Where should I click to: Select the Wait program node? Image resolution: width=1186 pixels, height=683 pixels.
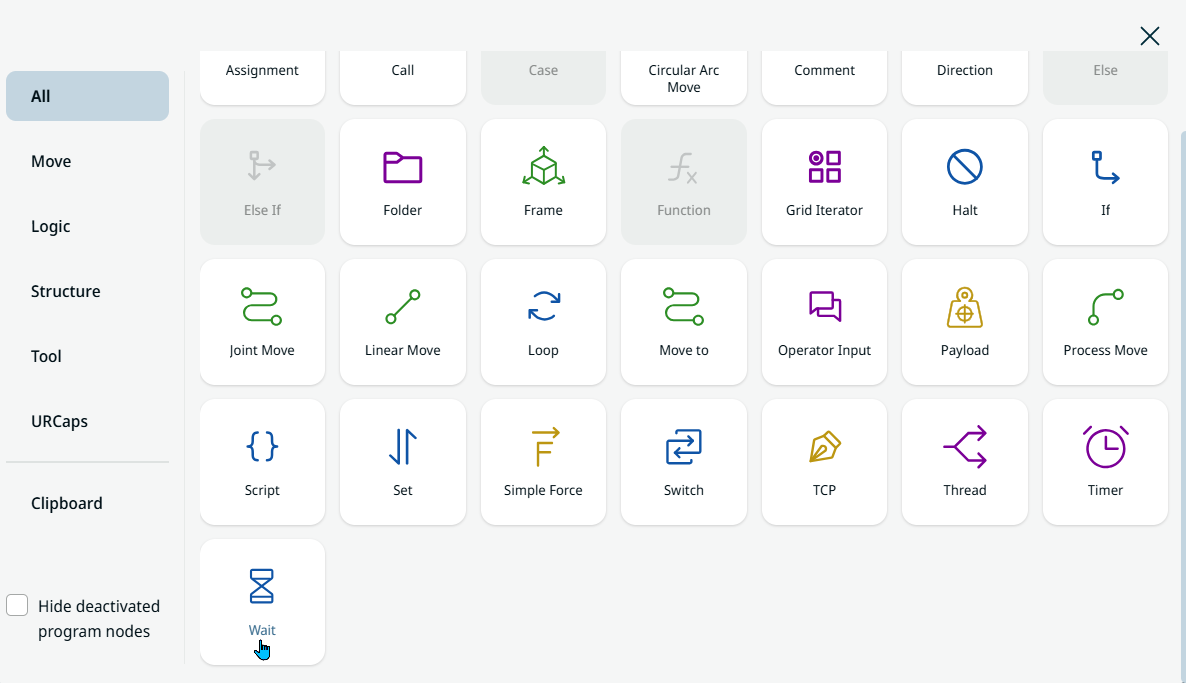[x=262, y=600]
